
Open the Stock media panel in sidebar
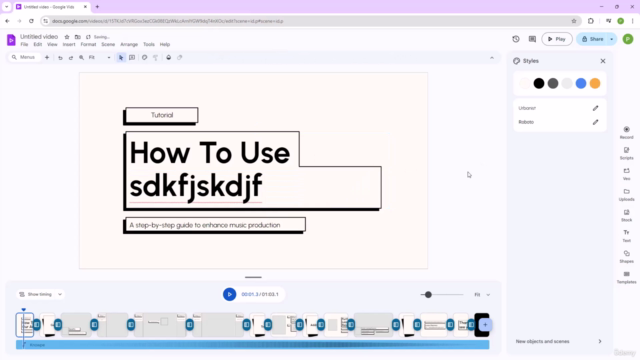pos(627,216)
